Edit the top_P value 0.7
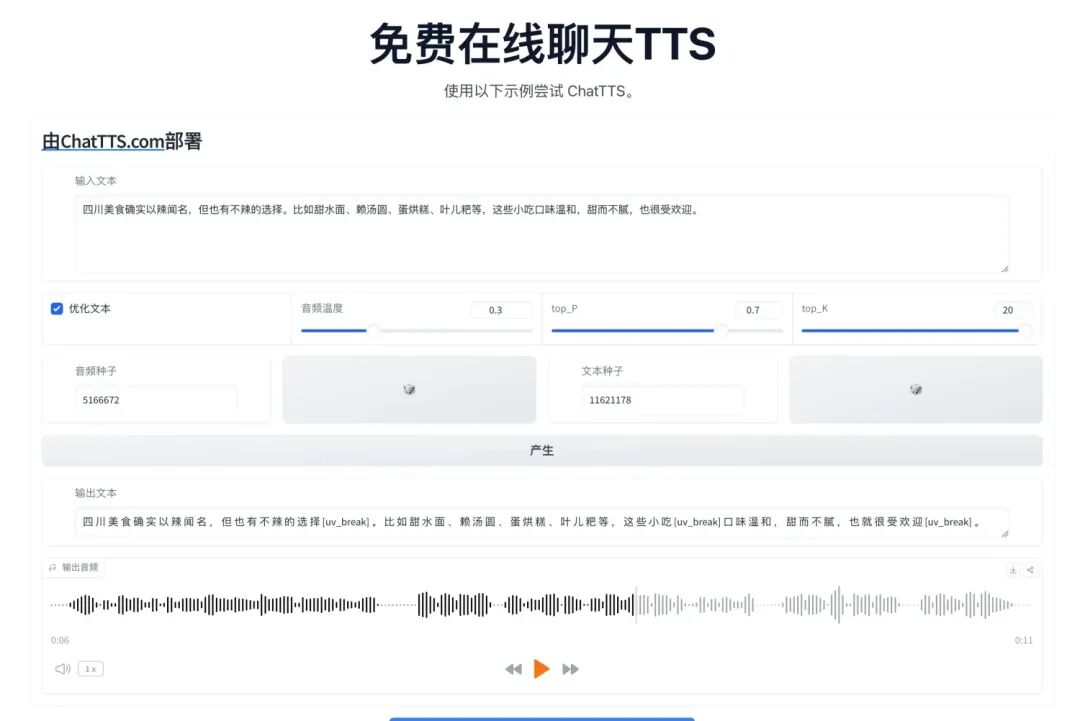This screenshot has width=1080, height=721. [758, 310]
